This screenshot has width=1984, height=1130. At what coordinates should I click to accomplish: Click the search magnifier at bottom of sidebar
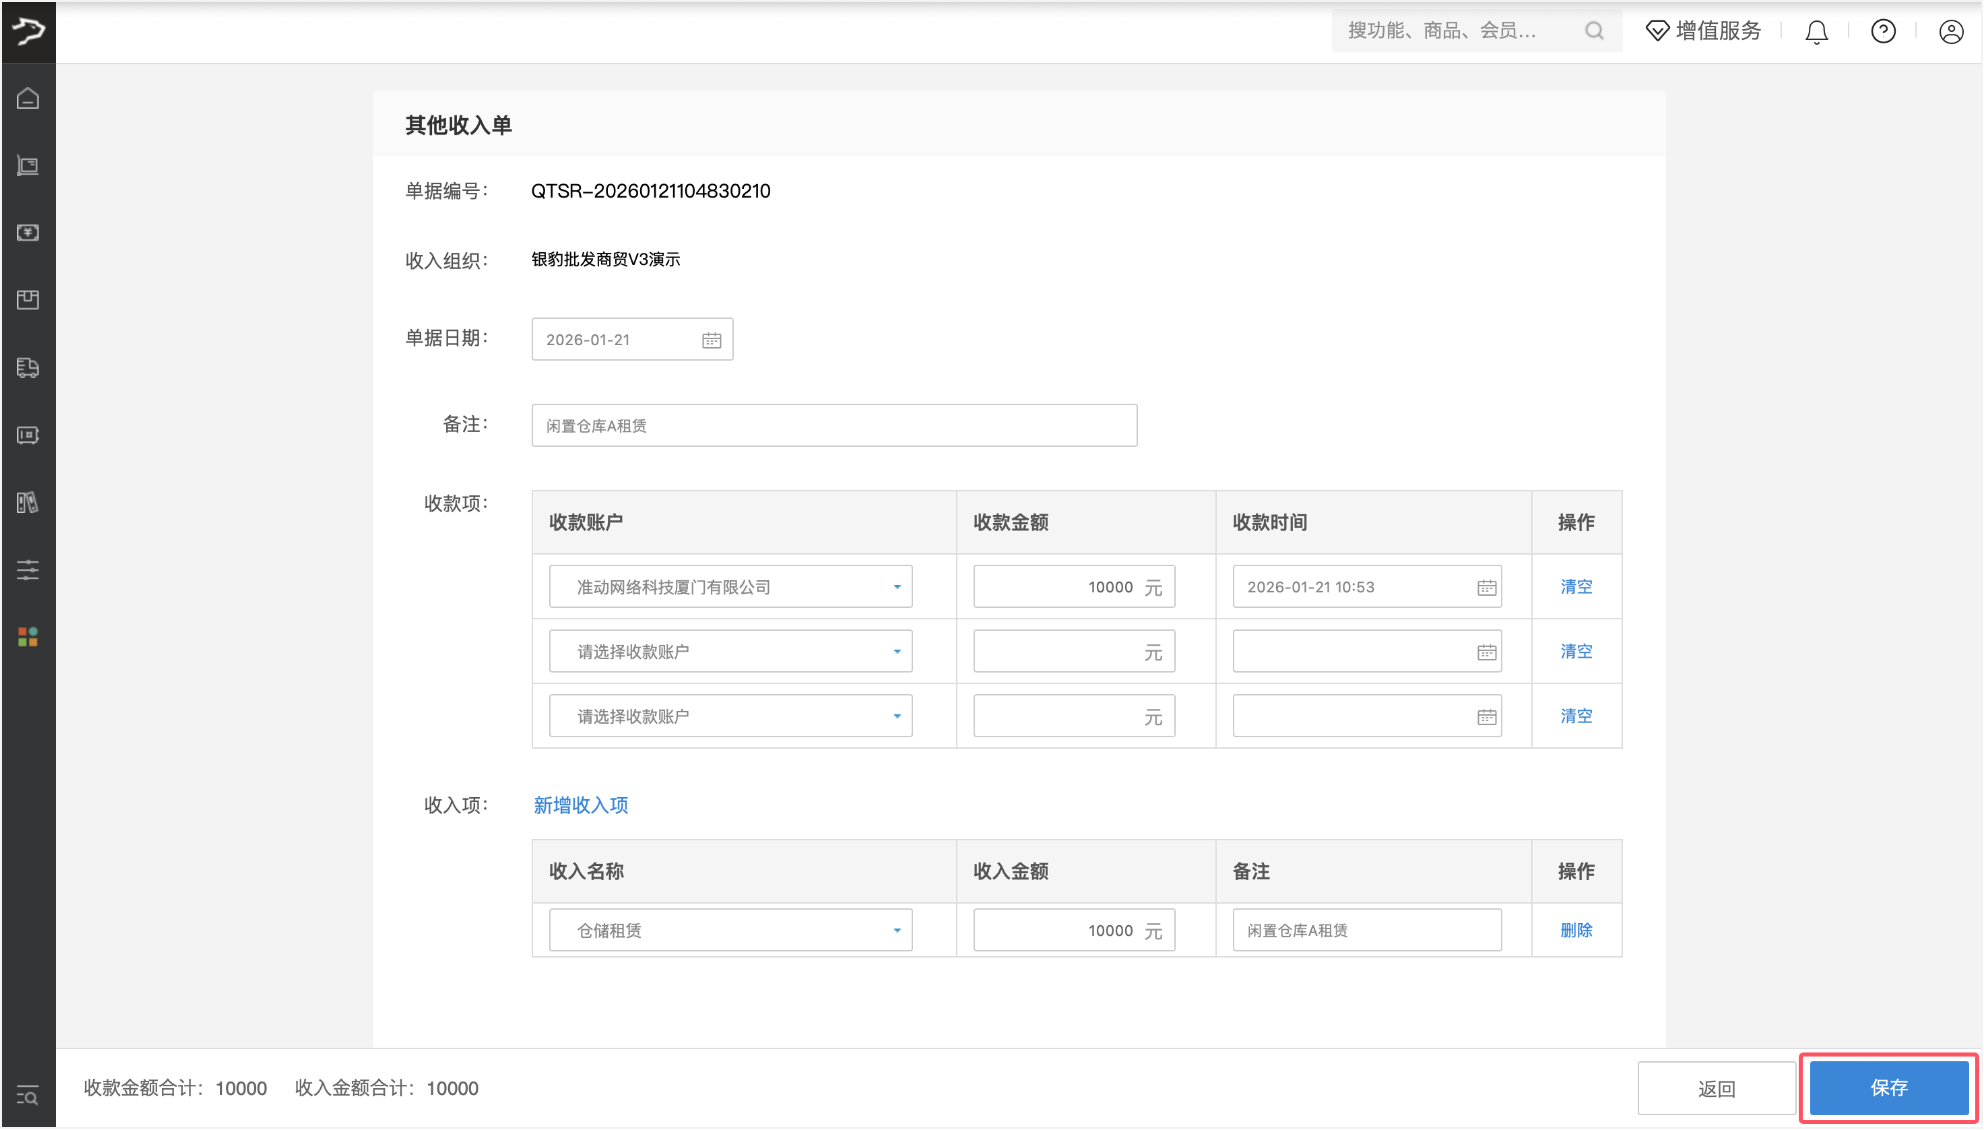tap(28, 1096)
